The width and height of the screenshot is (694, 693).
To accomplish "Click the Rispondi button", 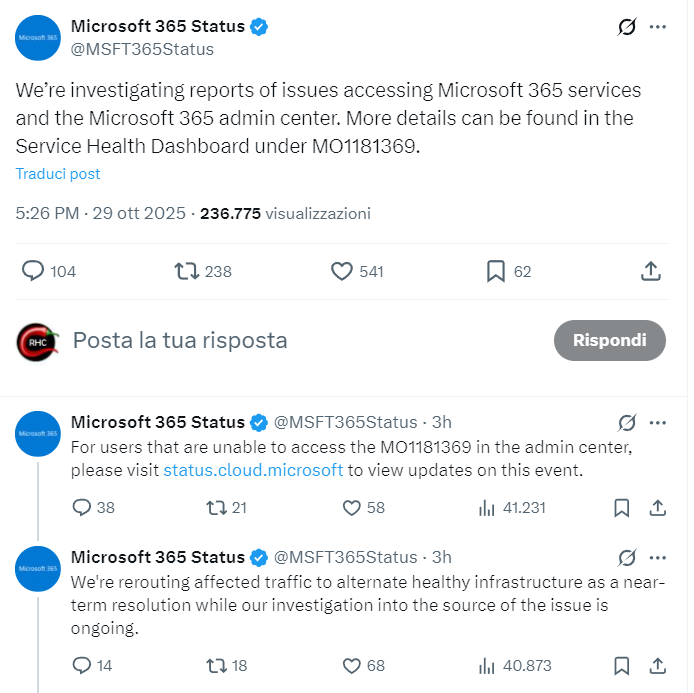I will click(609, 340).
